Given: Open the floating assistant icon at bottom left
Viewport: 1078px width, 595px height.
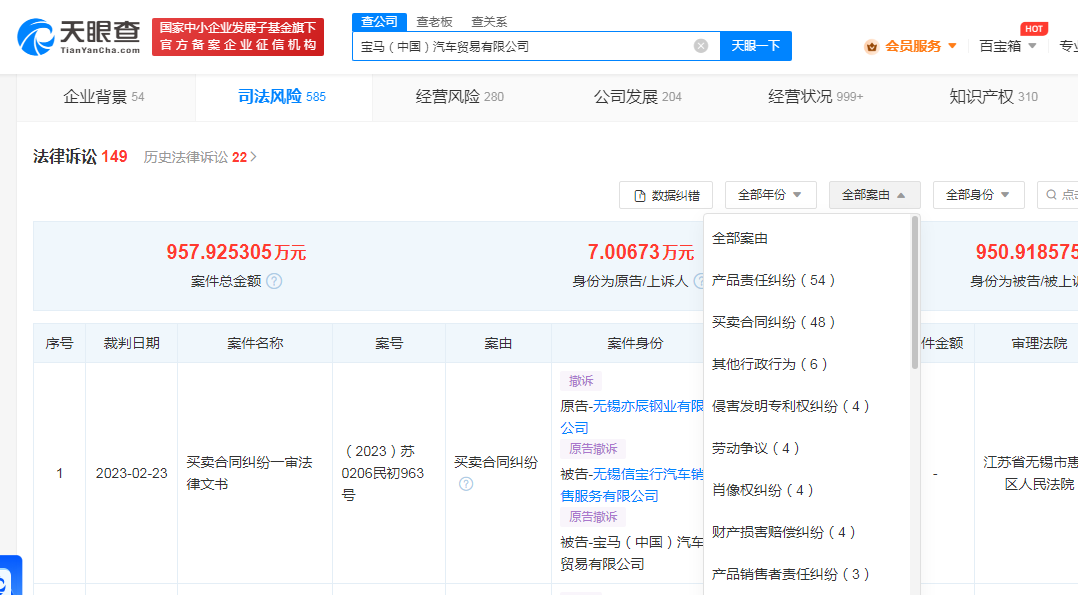Looking at the screenshot, I should point(10,576).
